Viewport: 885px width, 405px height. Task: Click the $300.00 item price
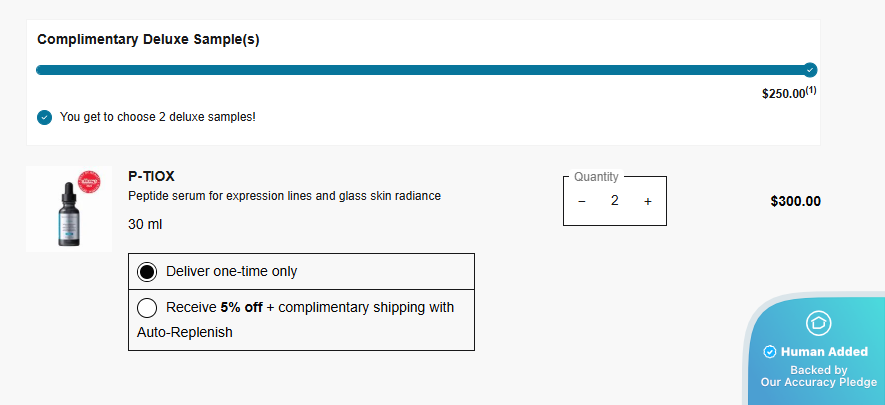(x=795, y=201)
